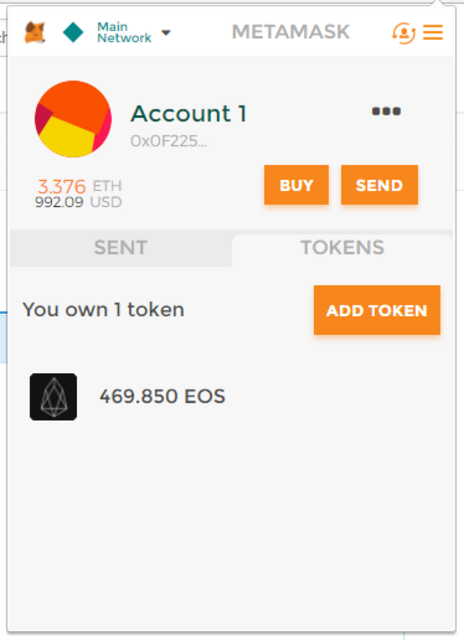The image size is (464, 640).
Task: Click the METAMASK title text
Action: point(291,32)
